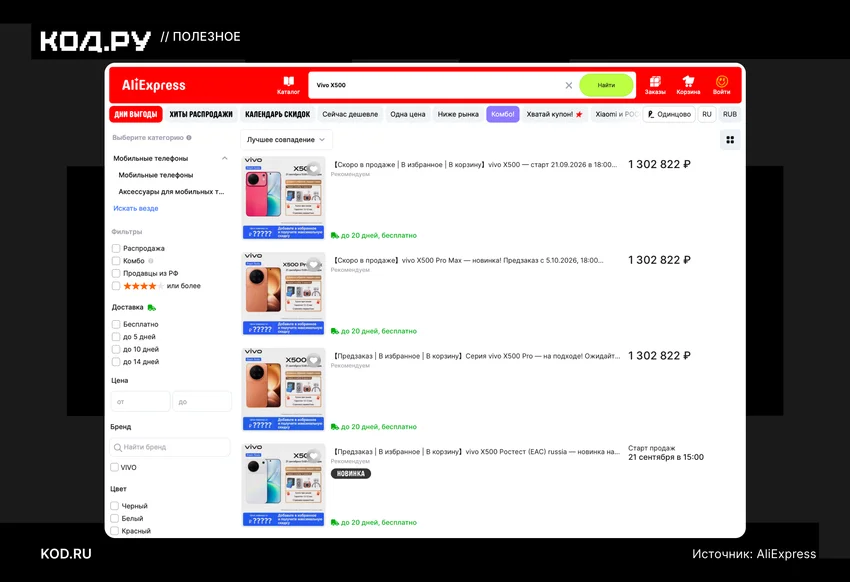Check the Черный color filter
This screenshot has width=850, height=582.
[114, 506]
